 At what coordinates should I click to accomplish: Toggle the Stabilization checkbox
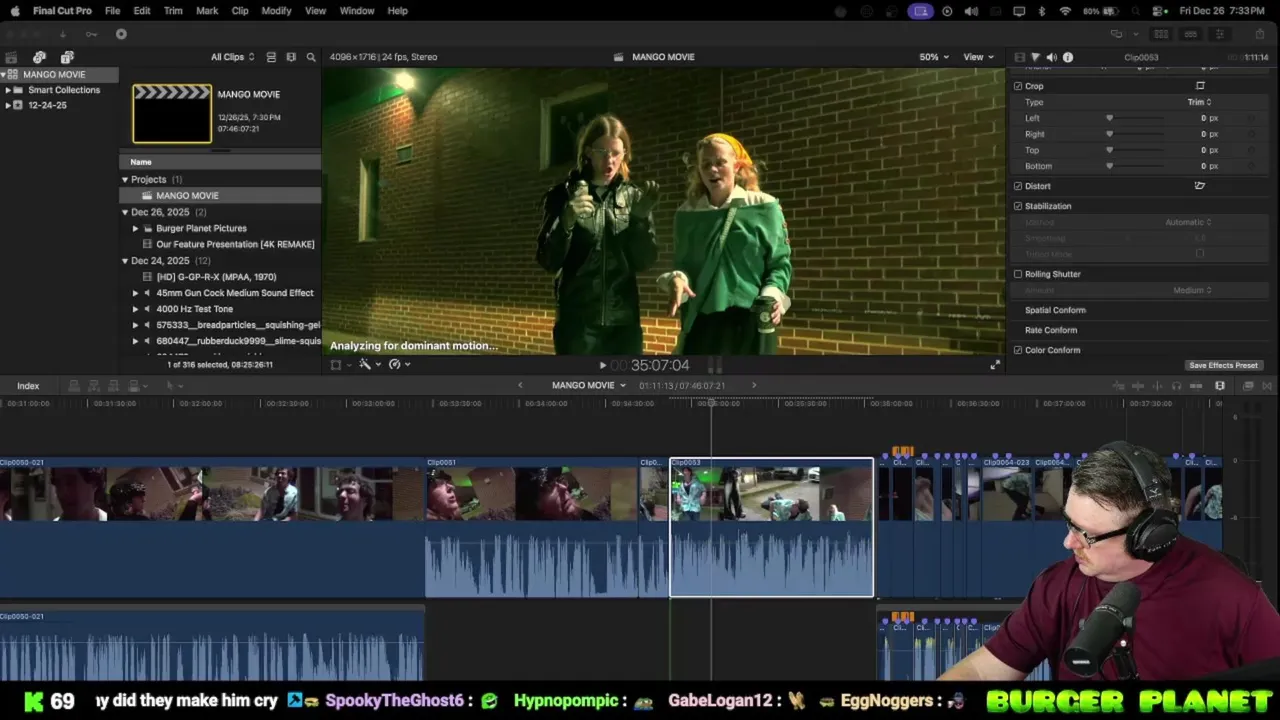1018,206
